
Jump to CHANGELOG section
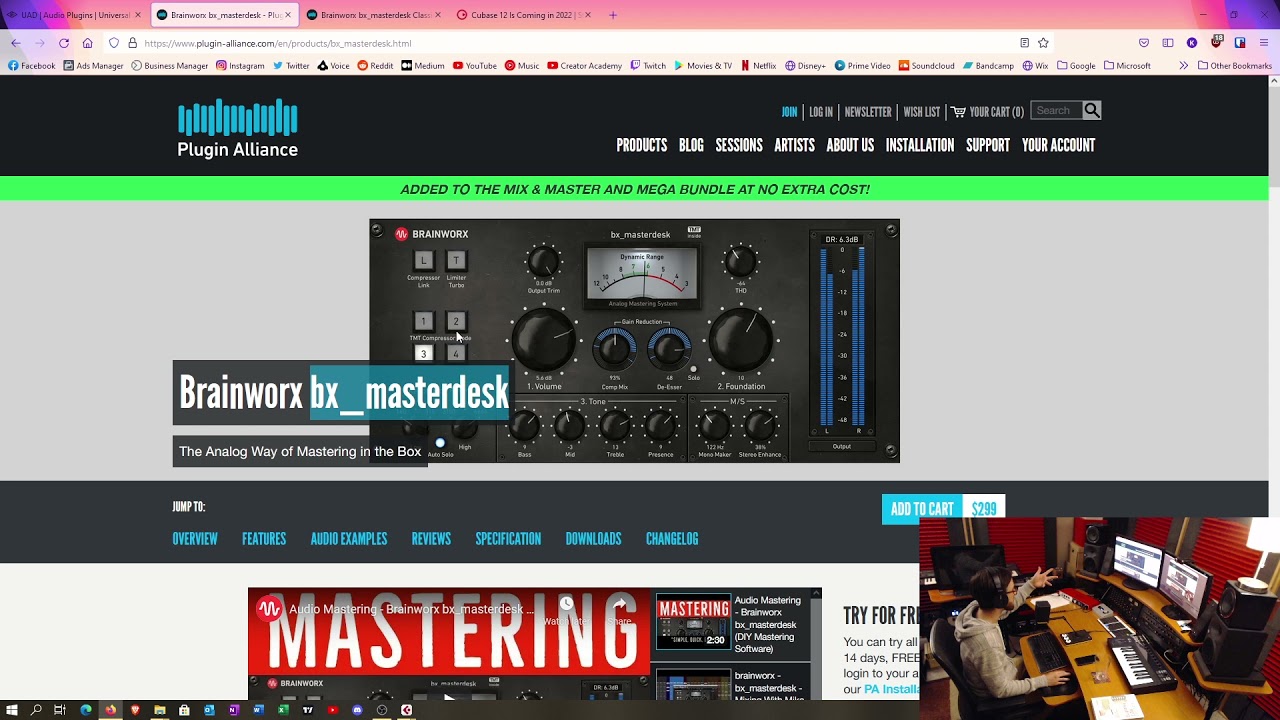[672, 539]
